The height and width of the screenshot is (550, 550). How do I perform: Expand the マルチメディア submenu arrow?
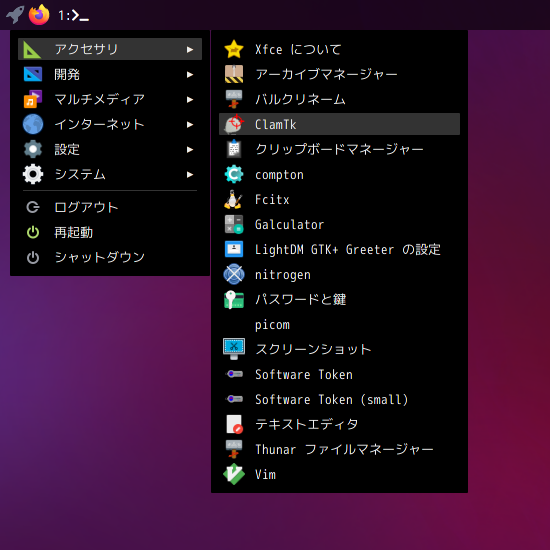[x=190, y=100]
